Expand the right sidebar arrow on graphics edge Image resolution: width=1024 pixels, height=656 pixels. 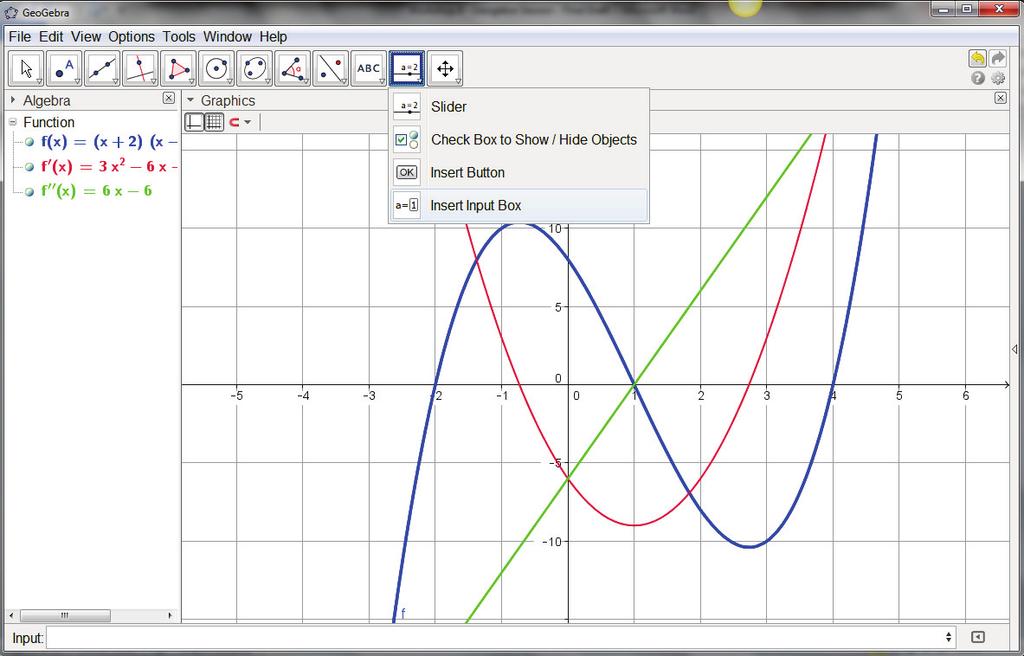pyautogui.click(x=1014, y=350)
